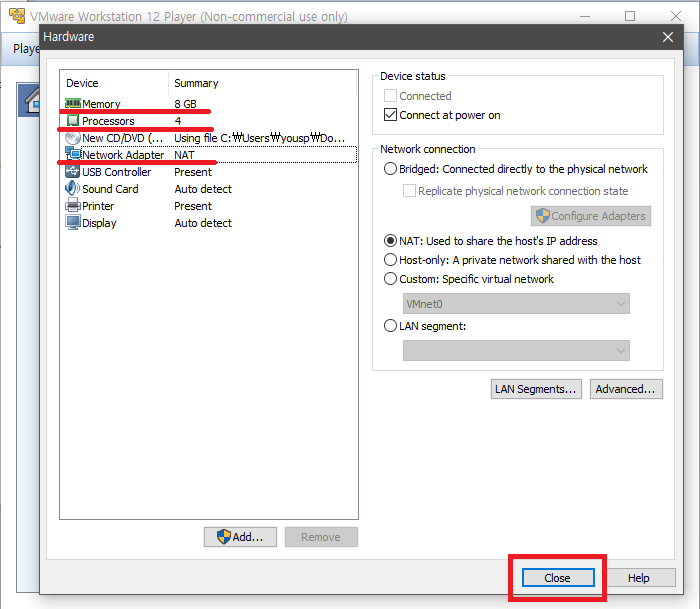Click the USB Controller icon
Screen dimensions: 700x609
tap(73, 171)
